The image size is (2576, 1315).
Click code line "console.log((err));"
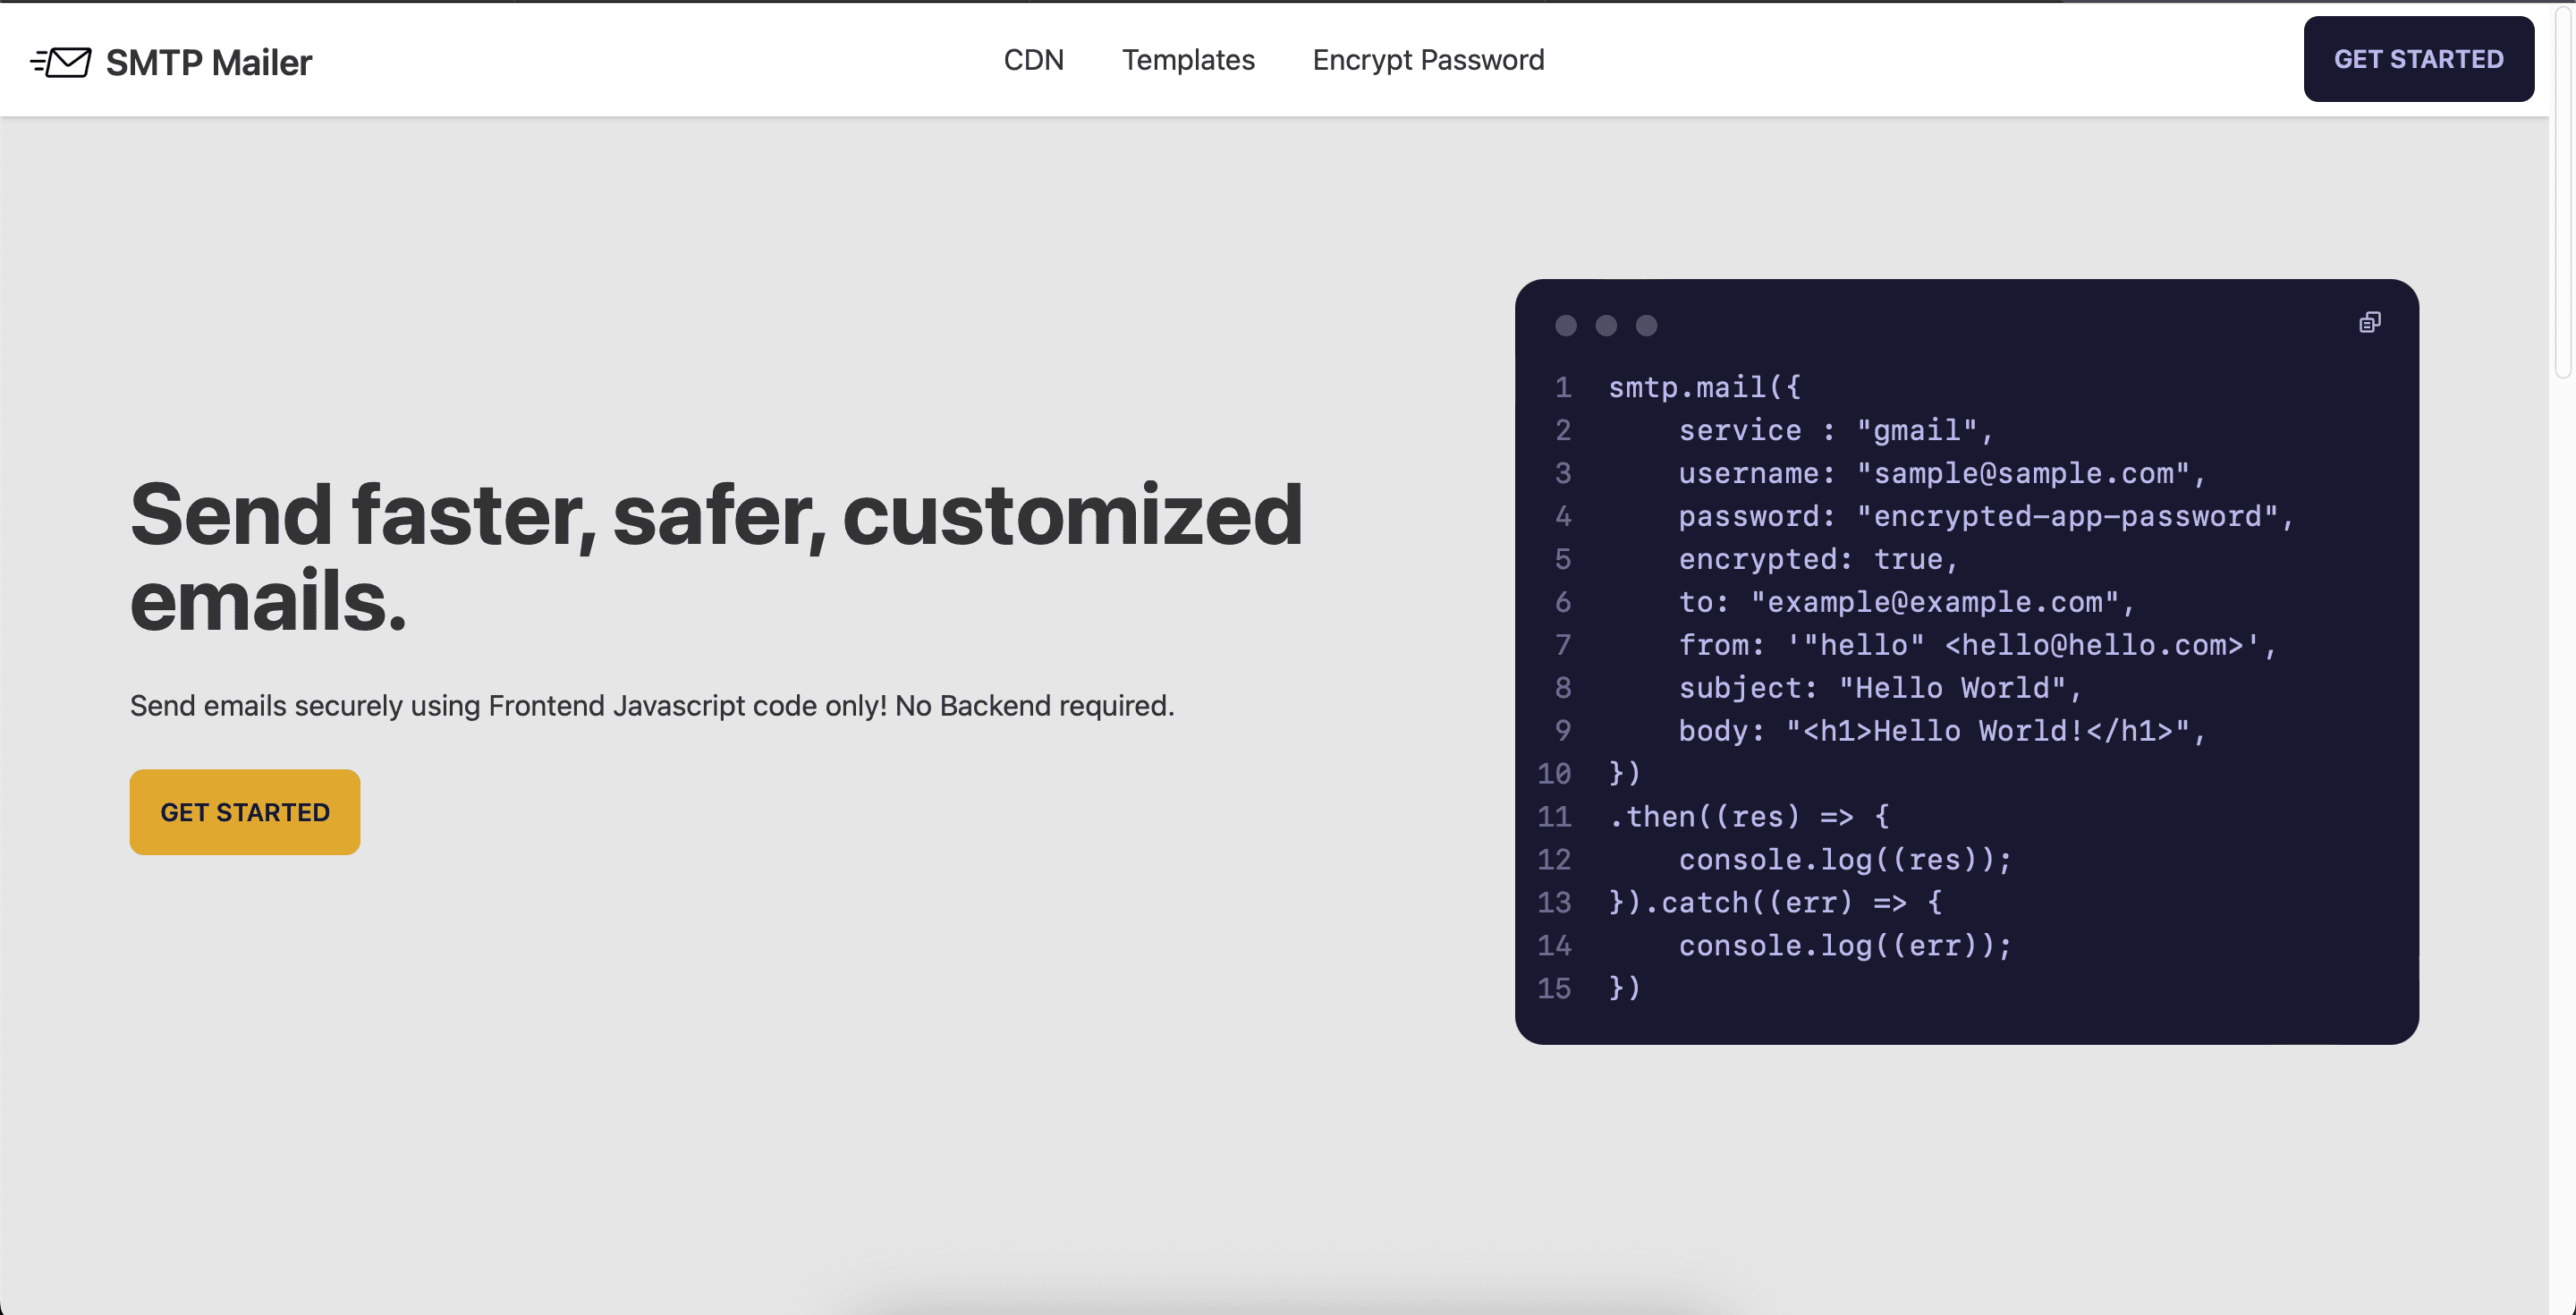1845,945
